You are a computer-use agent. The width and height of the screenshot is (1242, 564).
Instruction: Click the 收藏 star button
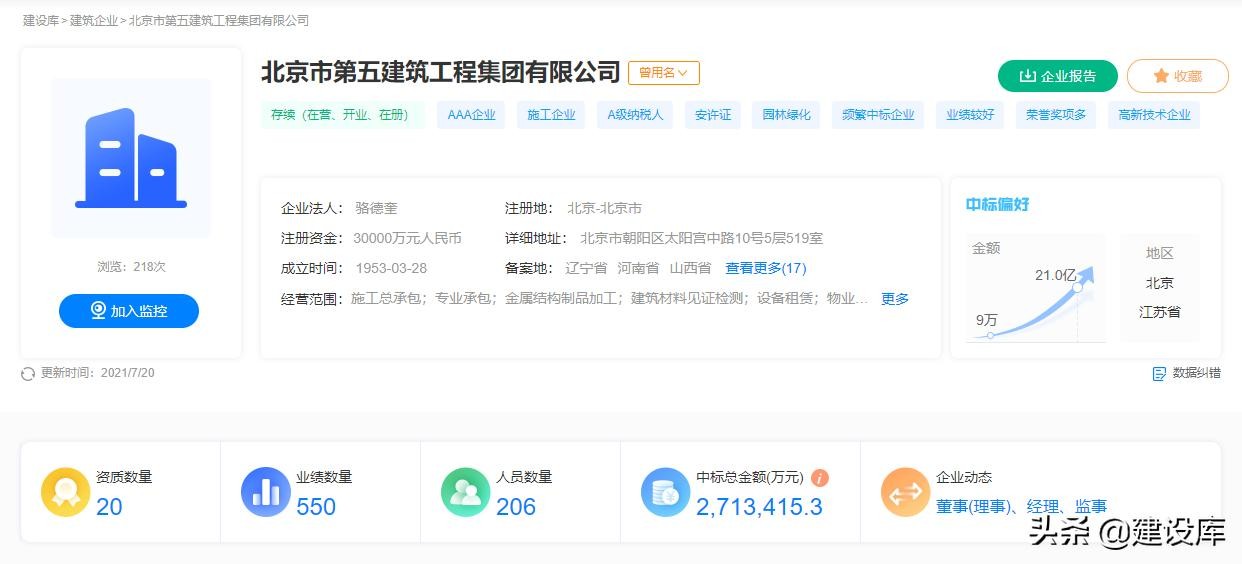click(1177, 76)
